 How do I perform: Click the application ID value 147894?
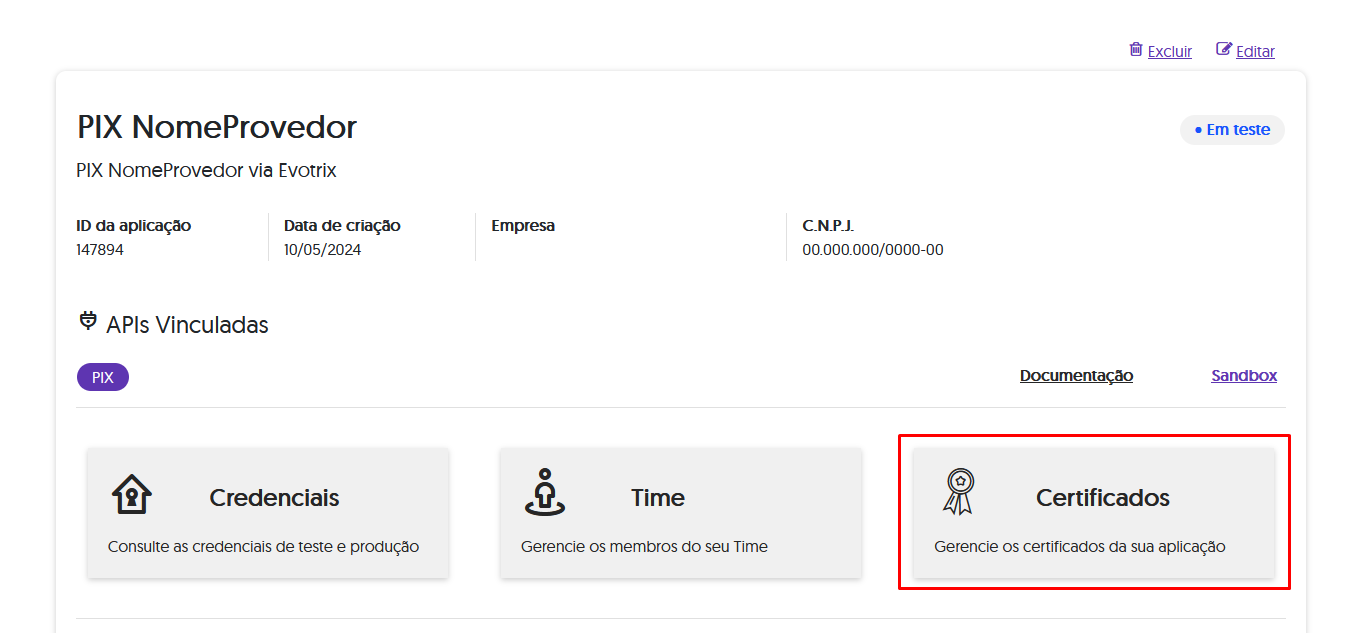coord(100,250)
